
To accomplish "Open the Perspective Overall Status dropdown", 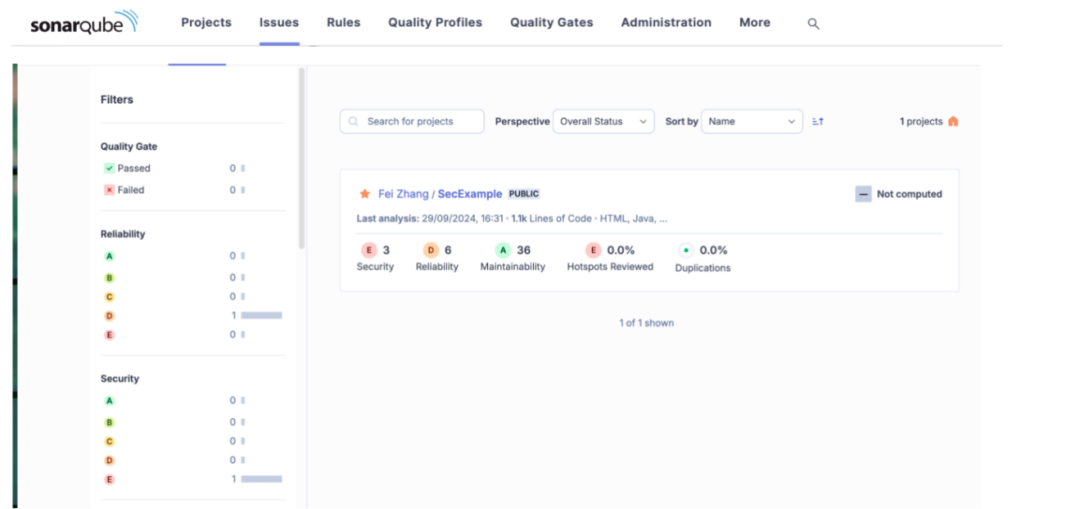I will (603, 122).
